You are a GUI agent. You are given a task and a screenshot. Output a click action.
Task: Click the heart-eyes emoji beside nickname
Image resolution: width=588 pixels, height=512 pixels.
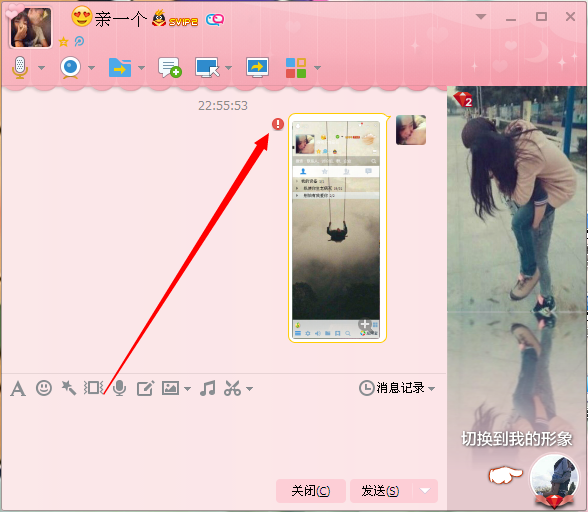click(x=82, y=17)
